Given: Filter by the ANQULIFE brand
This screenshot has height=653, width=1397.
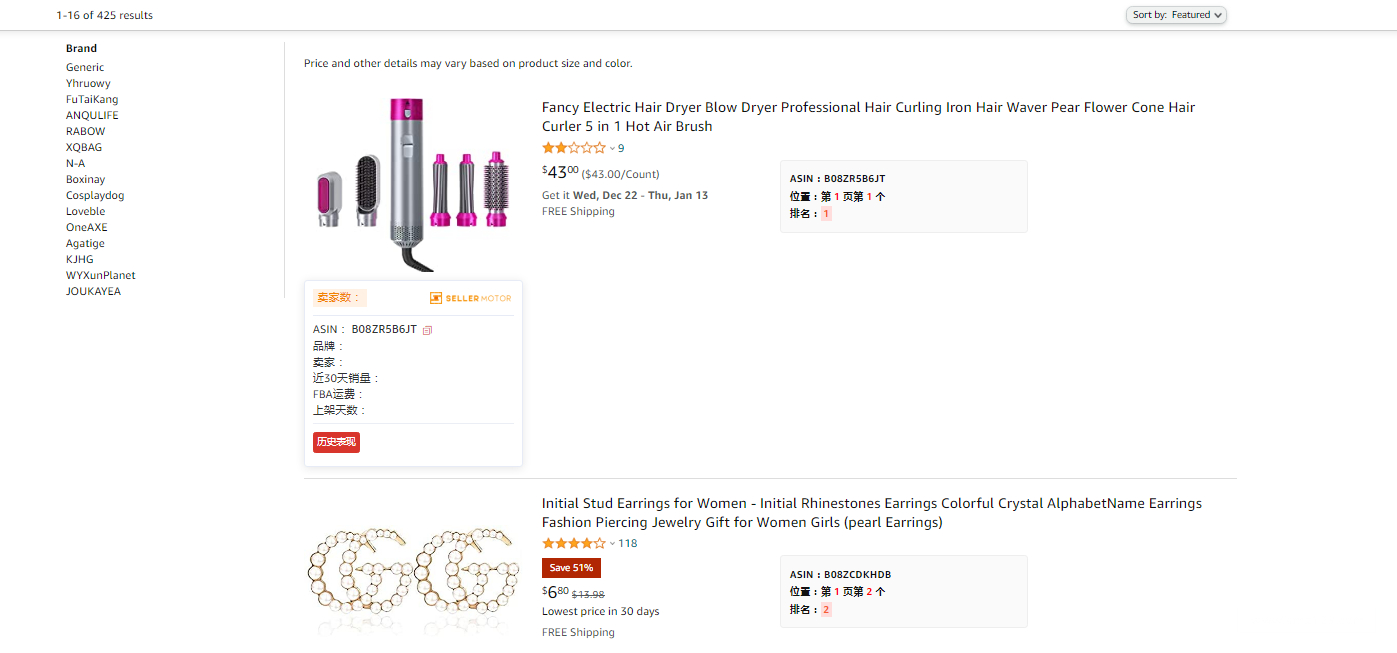Looking at the screenshot, I should [x=92, y=116].
